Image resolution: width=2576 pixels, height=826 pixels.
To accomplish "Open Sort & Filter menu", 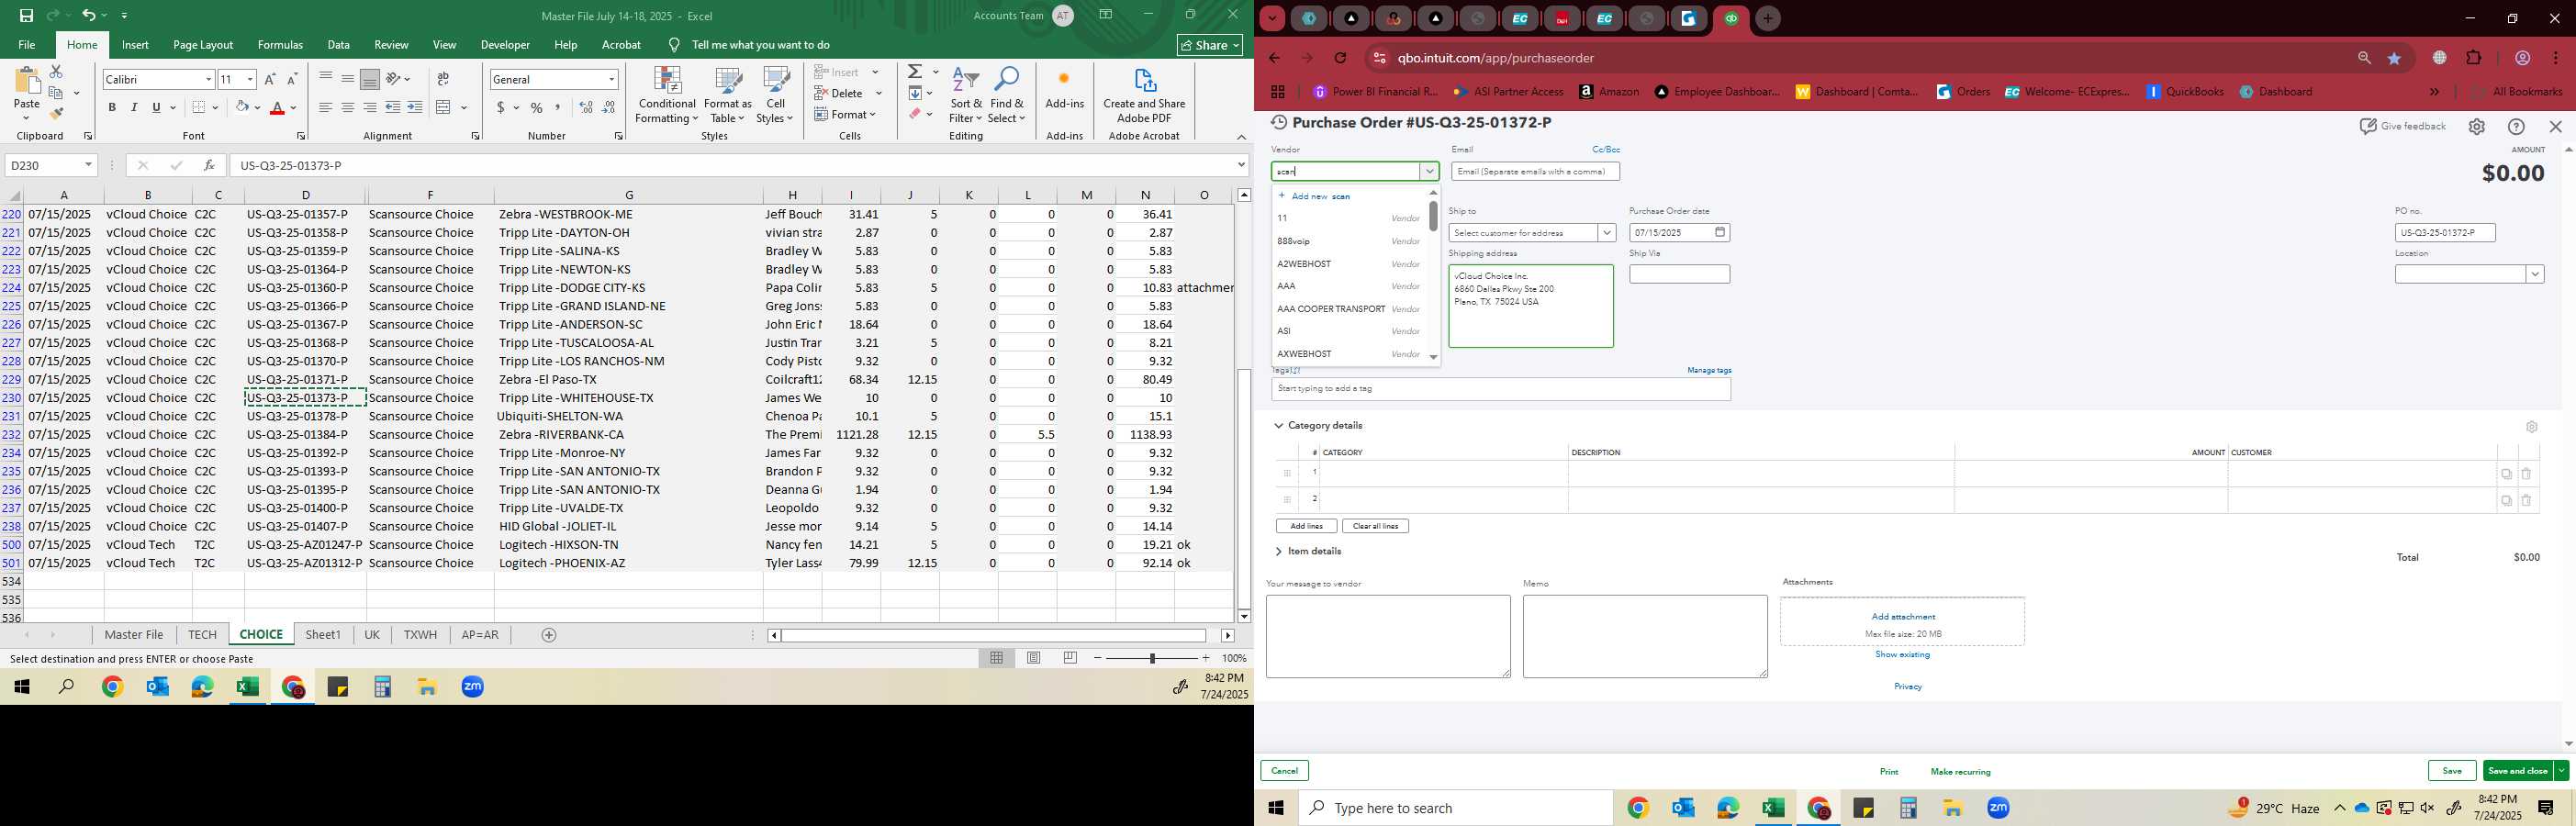I will (x=966, y=96).
